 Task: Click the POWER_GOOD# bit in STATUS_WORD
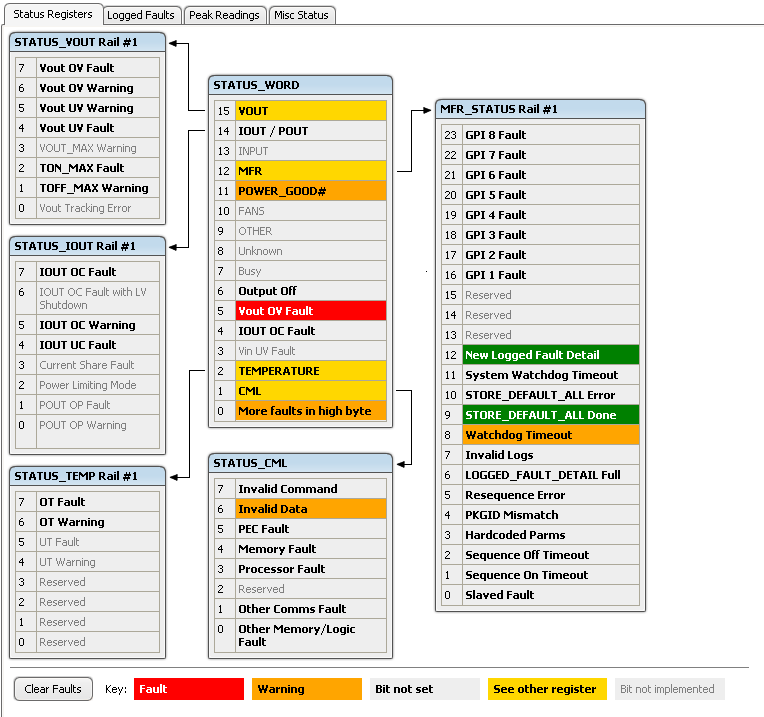click(x=310, y=191)
